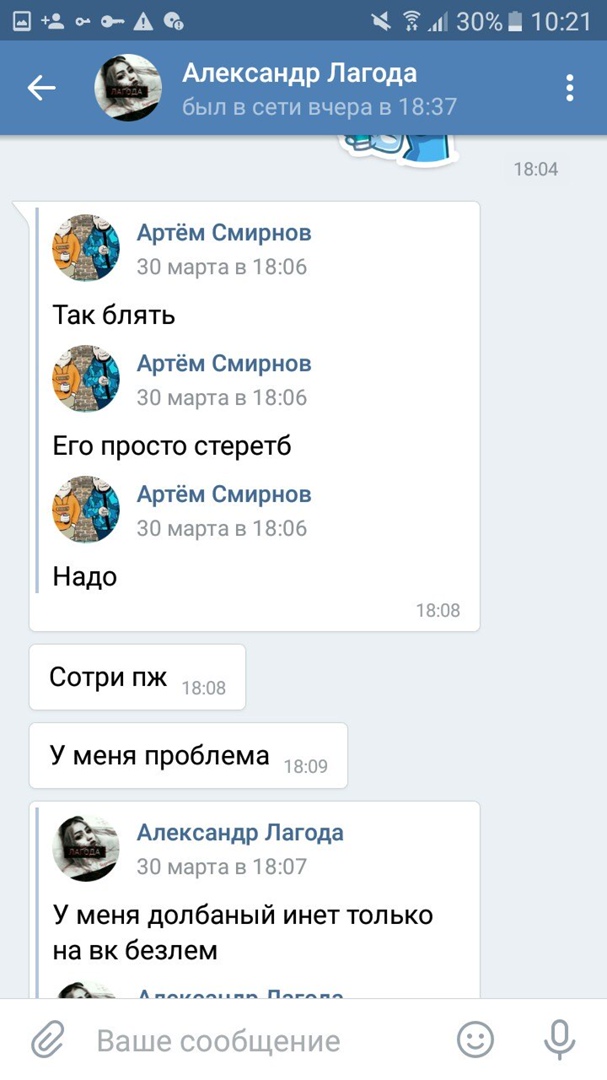Tap the microphone voice message icon
The height and width of the screenshot is (1080, 607).
pyautogui.click(x=559, y=1039)
